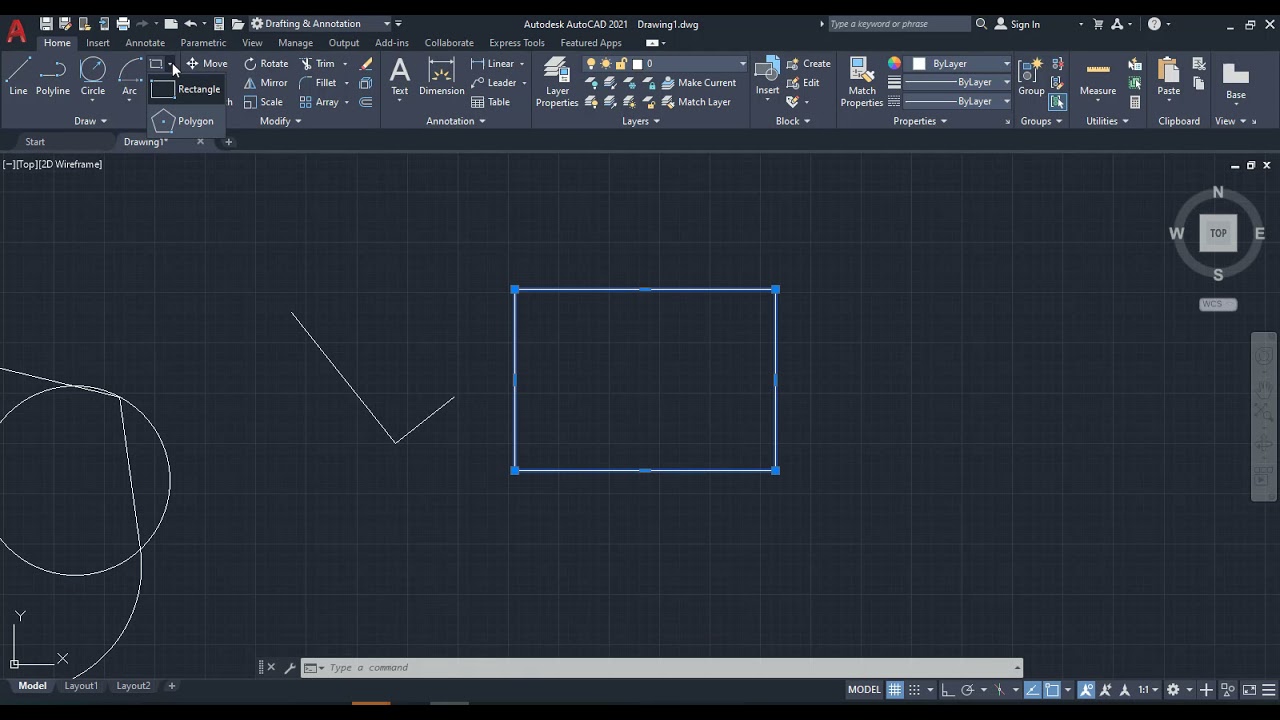Activate the Rotate tool

tap(266, 63)
